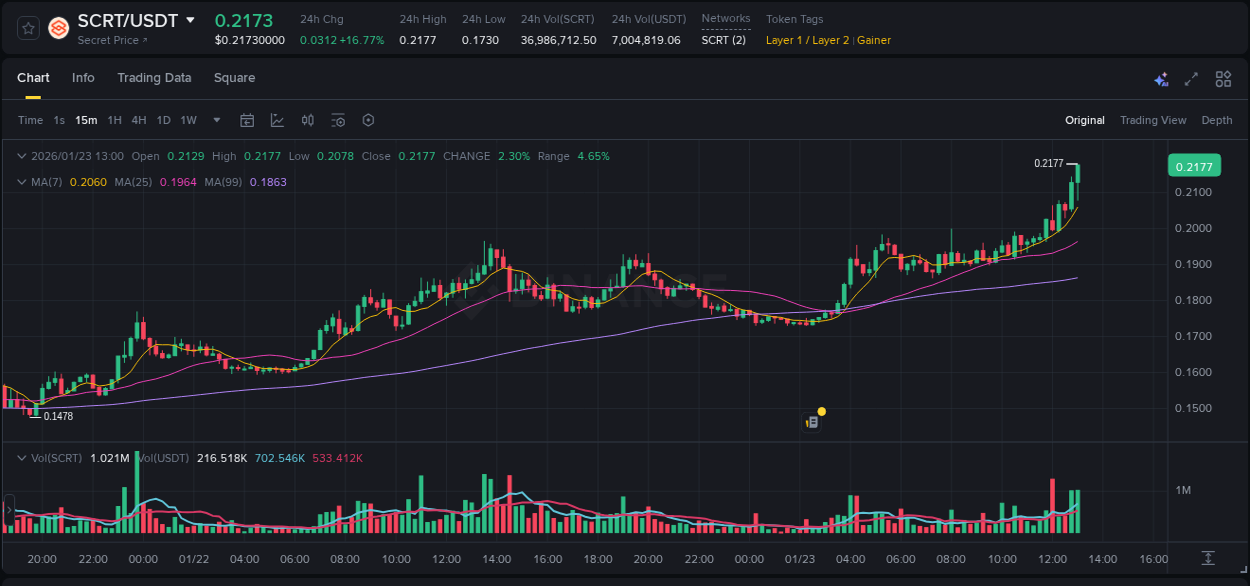Expand the chart to fullscreen with arrows icon

coord(1191,78)
